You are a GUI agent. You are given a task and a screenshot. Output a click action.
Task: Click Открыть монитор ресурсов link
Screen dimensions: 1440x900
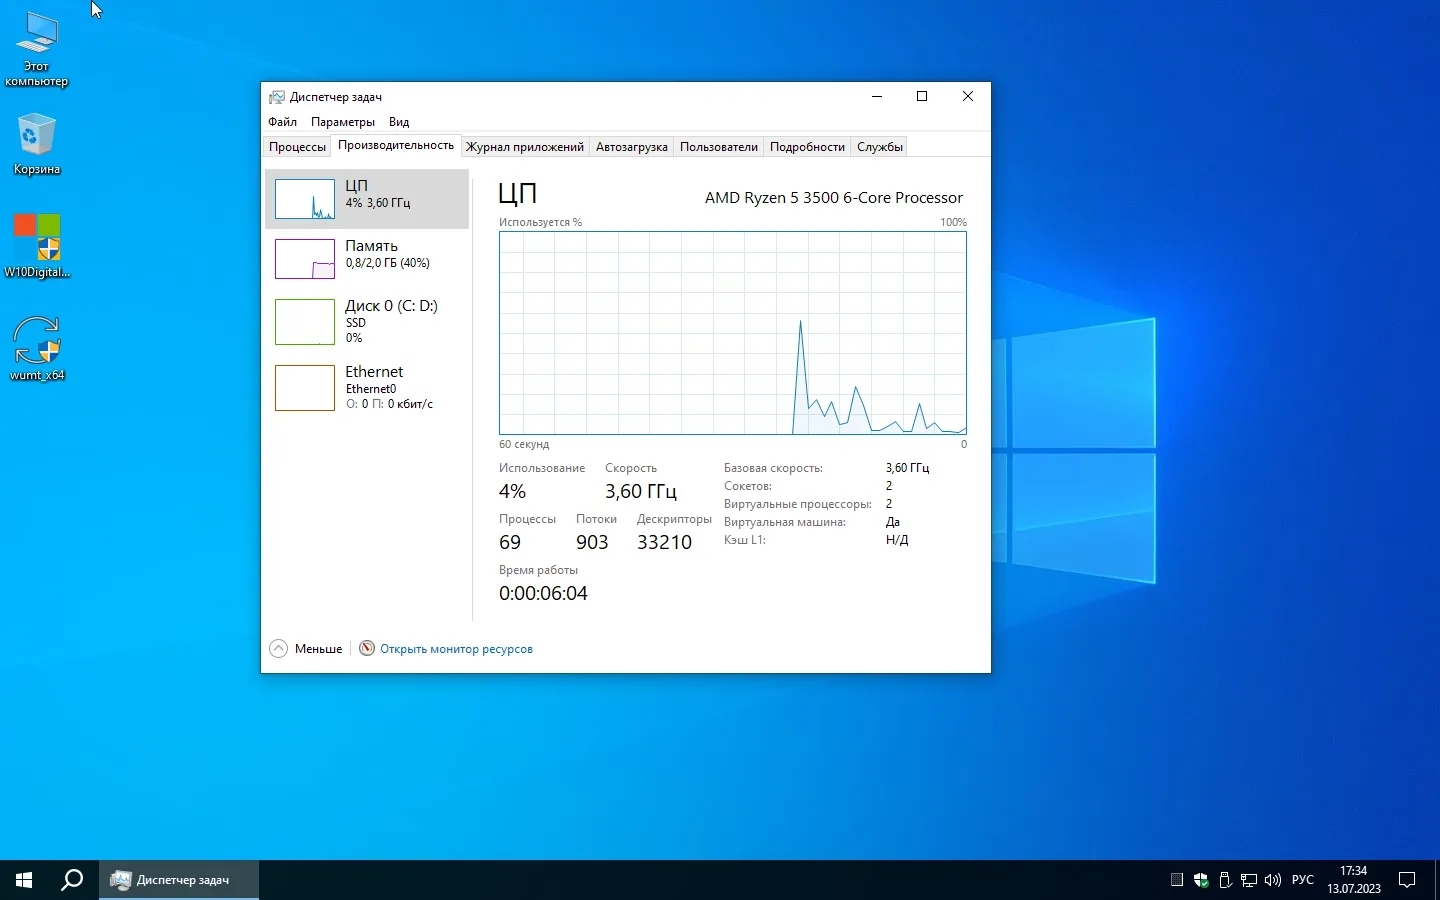(x=456, y=649)
